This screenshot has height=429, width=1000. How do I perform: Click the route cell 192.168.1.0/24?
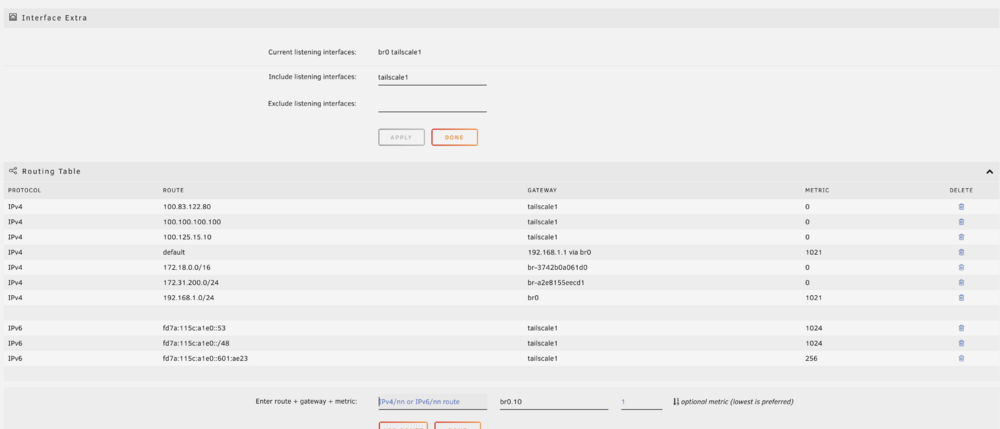pyautogui.click(x=189, y=298)
